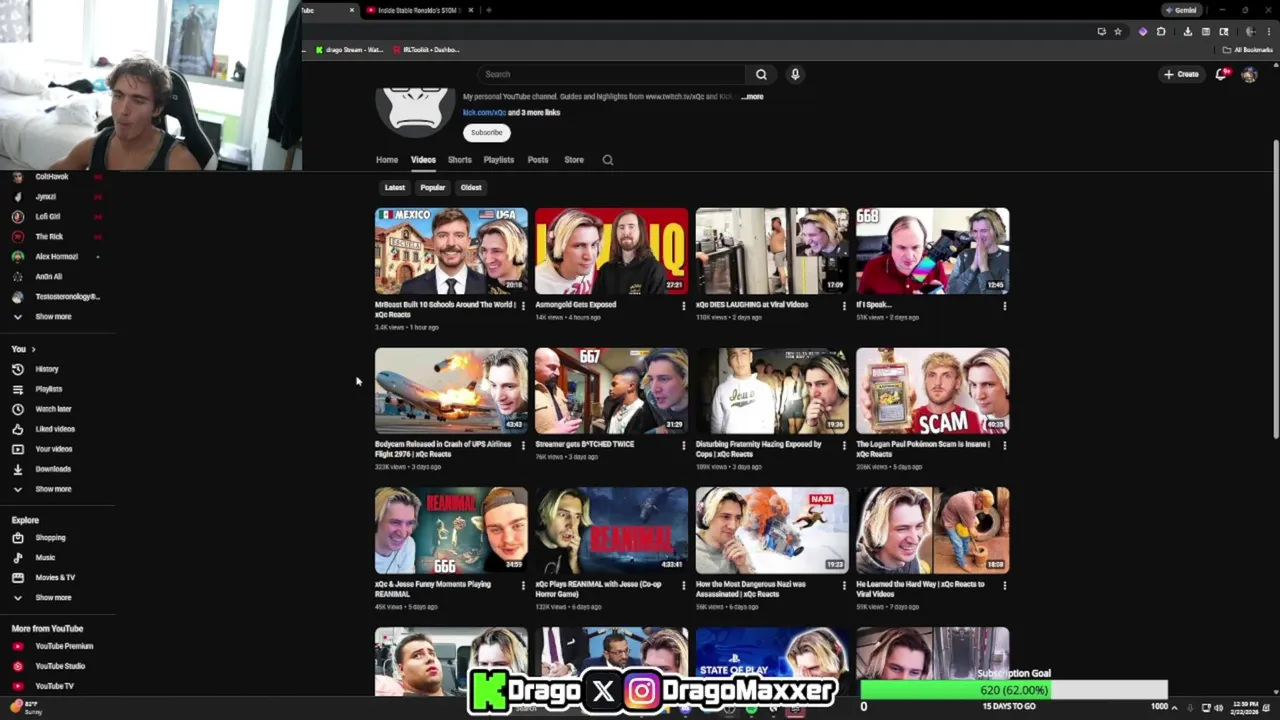Close the Inside Stable Ronaldo's tab
The image size is (1280, 720).
(472, 10)
